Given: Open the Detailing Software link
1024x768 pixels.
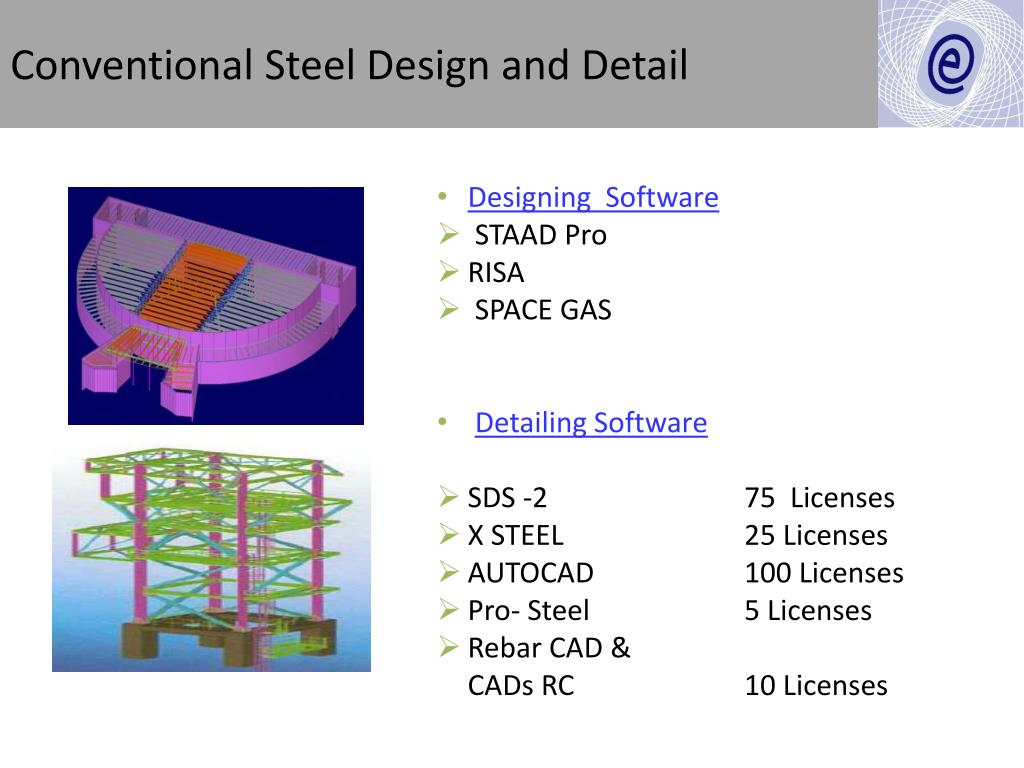Looking at the screenshot, I should point(591,423).
